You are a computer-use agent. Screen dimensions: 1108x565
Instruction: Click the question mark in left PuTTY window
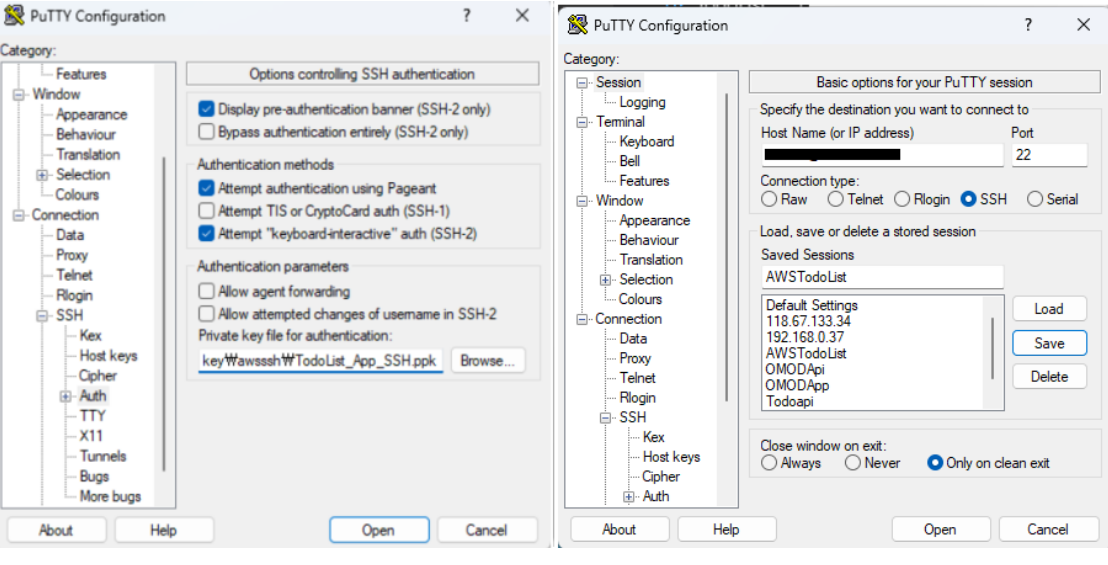tap(466, 16)
